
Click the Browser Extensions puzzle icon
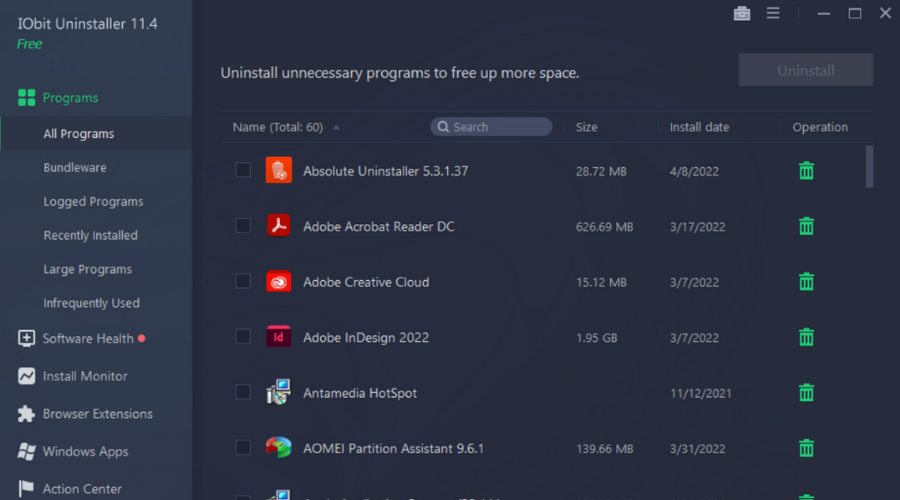tap(26, 414)
